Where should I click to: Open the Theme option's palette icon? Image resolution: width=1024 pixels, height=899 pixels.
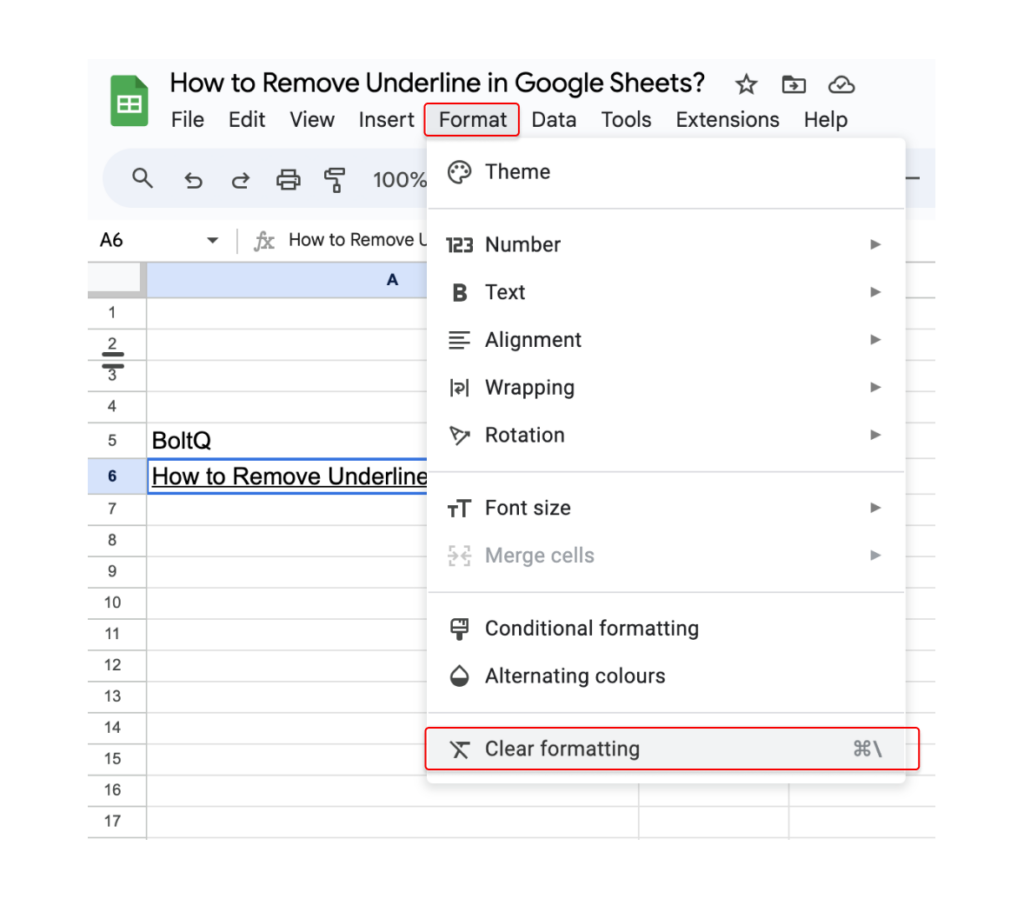click(x=459, y=171)
